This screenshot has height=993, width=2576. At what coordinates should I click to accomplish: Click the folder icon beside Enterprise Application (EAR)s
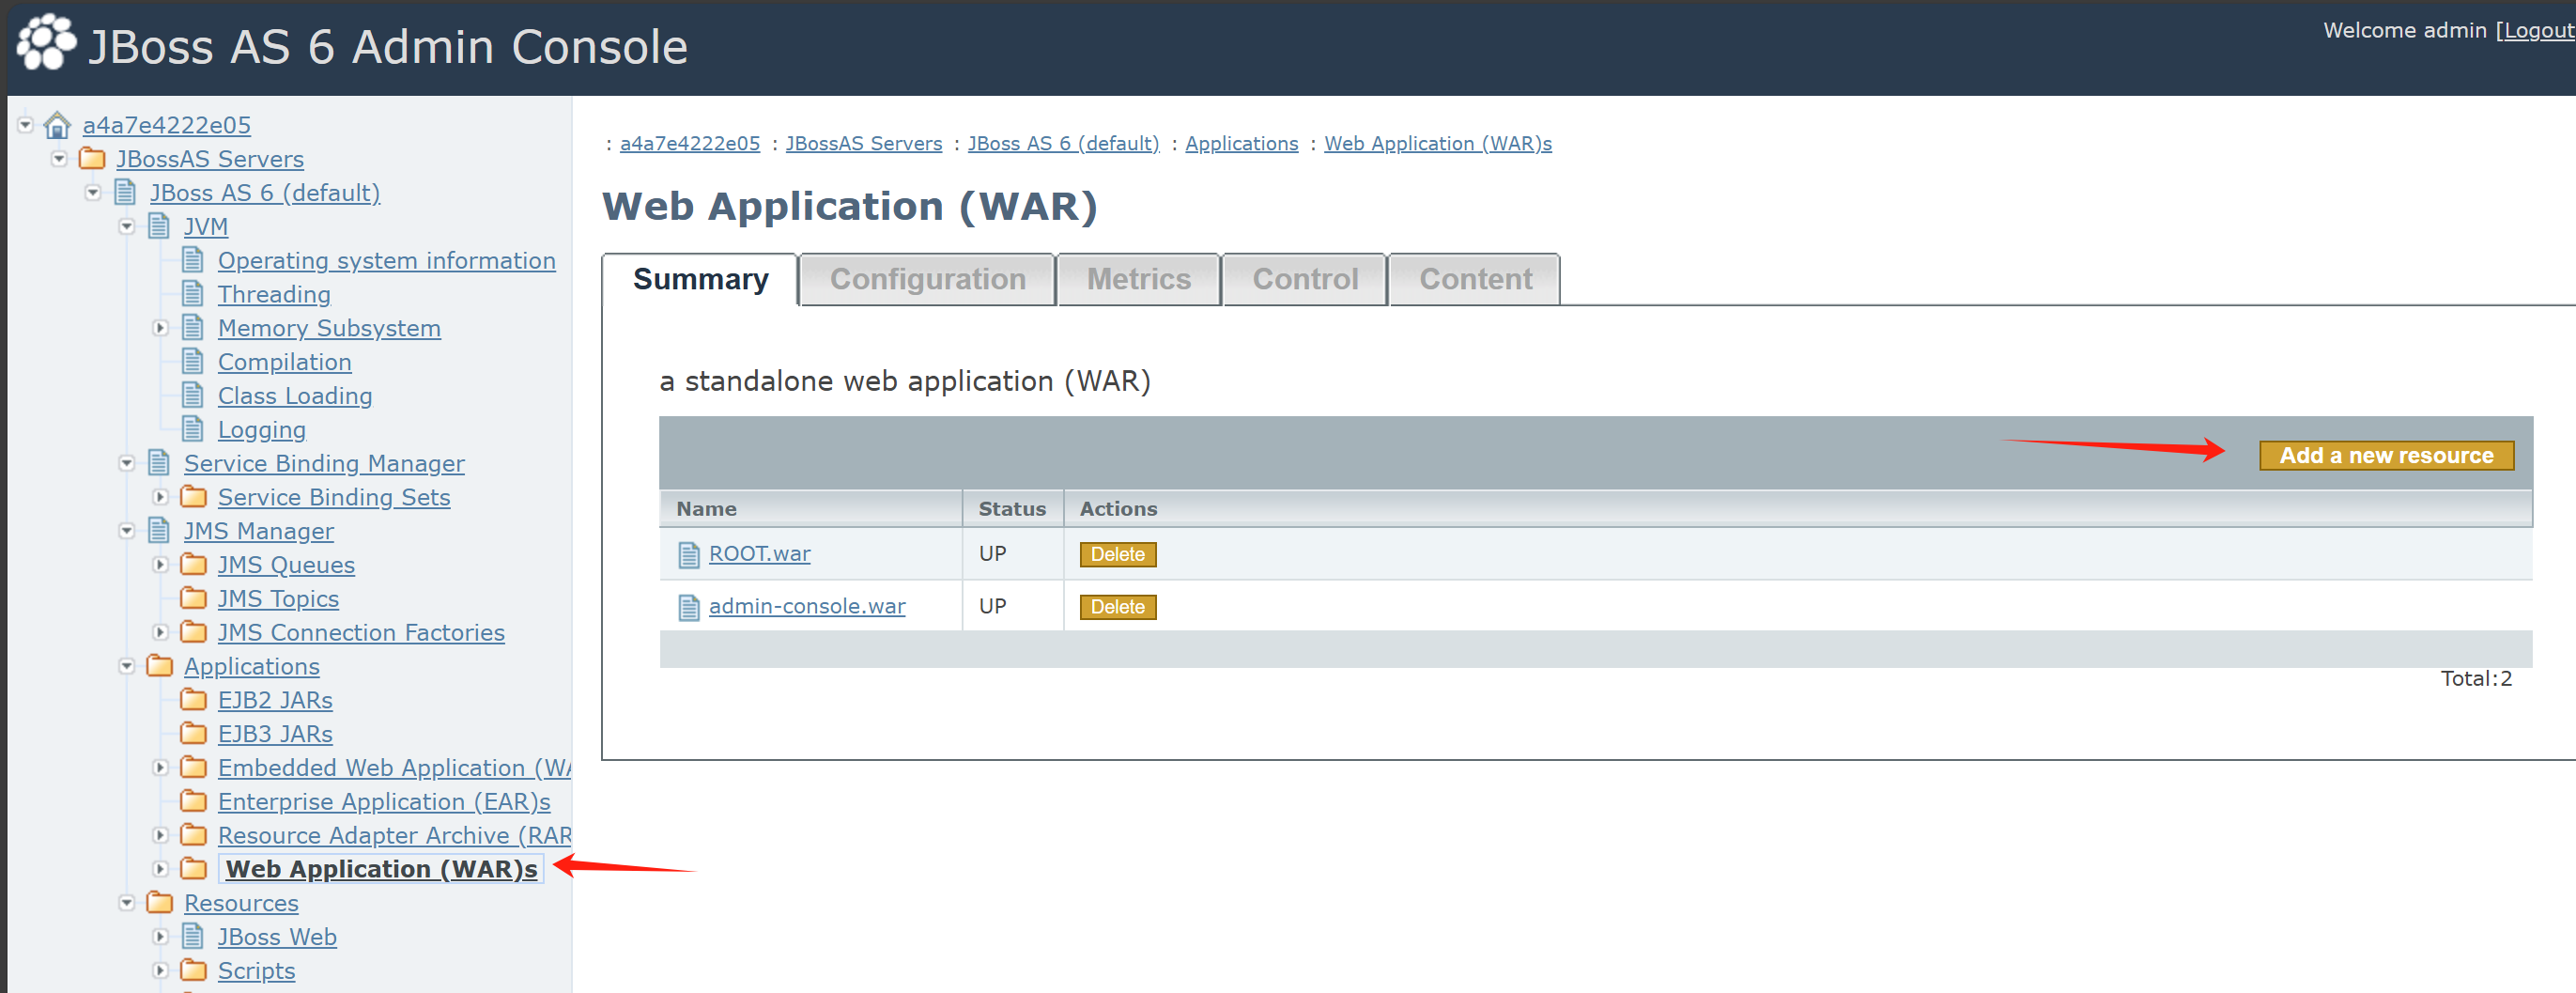[193, 801]
